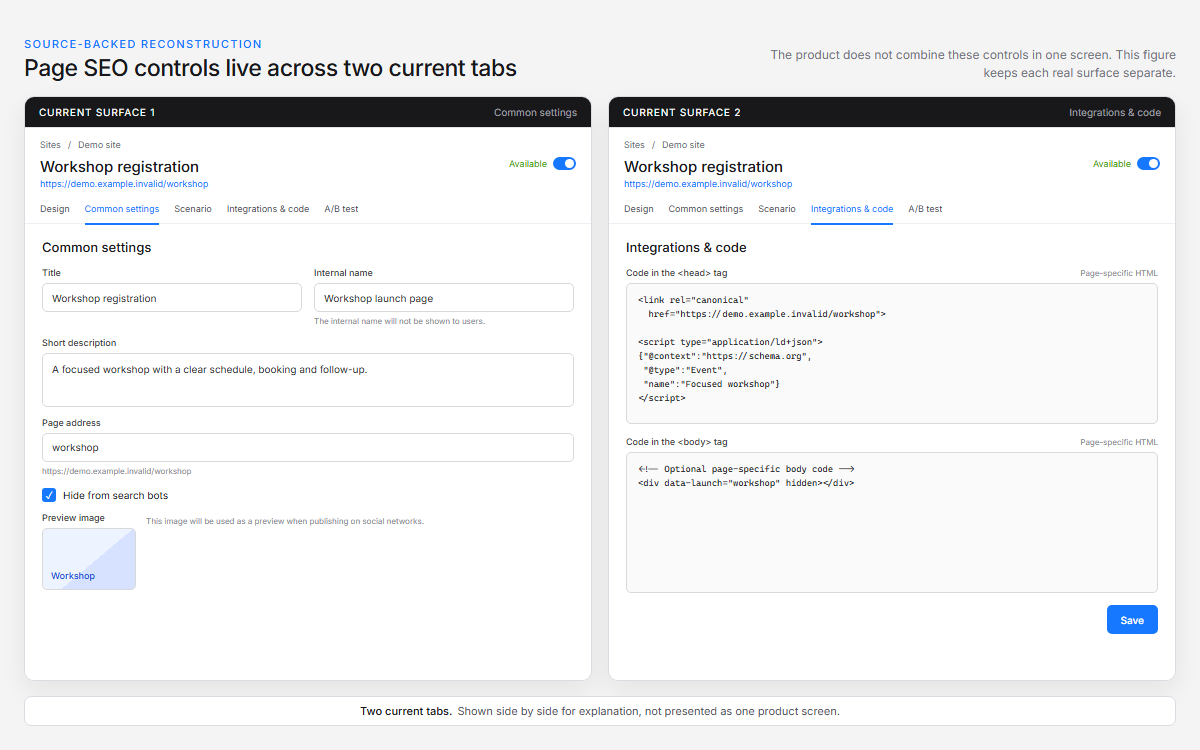This screenshot has height=750, width=1200.
Task: Click Sites breadcrumb in Surface 2
Action: coord(634,145)
